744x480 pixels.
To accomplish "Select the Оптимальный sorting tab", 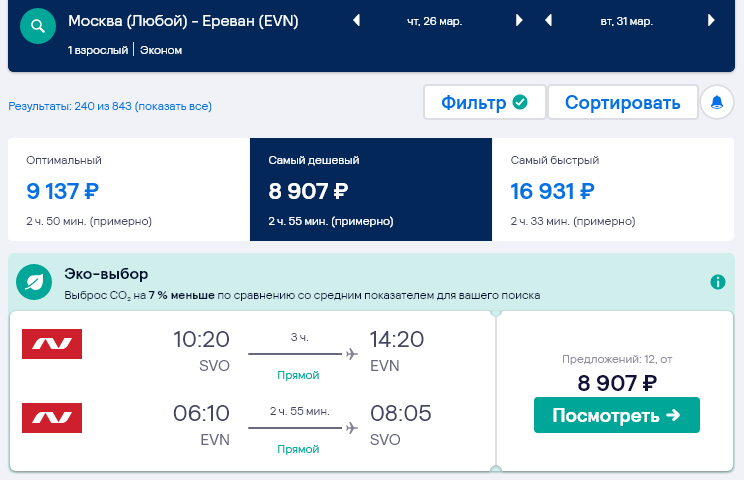I will pyautogui.click(x=128, y=190).
